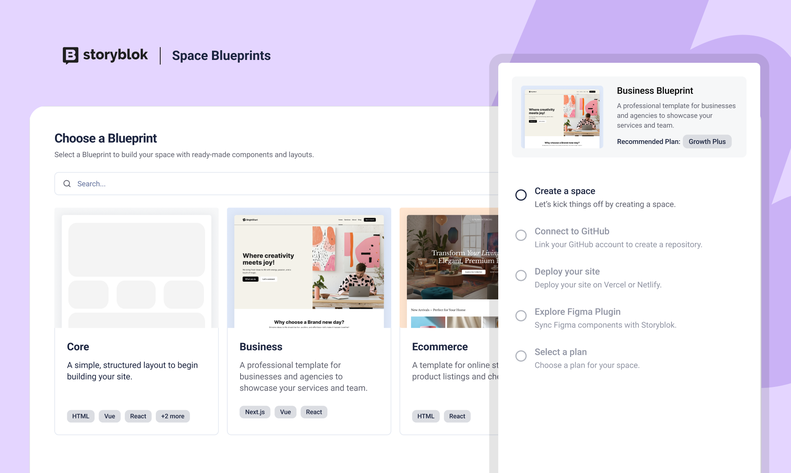Open the Ecommerce blueprint preview thumbnail

click(449, 268)
